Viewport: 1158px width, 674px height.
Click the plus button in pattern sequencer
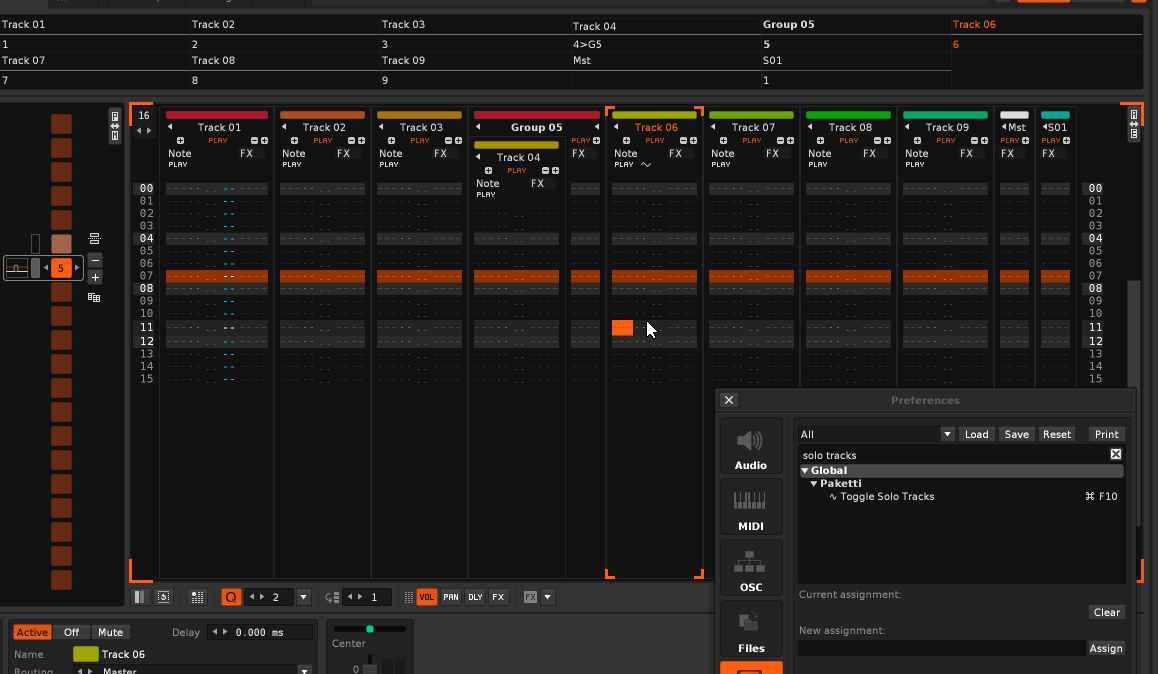(95, 277)
